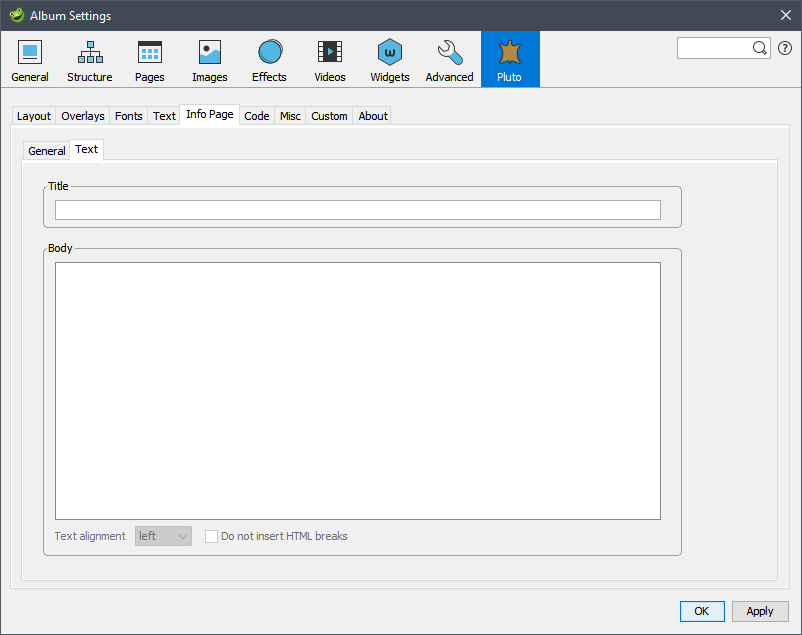Open the Effects settings section
802x635 pixels.
(x=270, y=59)
